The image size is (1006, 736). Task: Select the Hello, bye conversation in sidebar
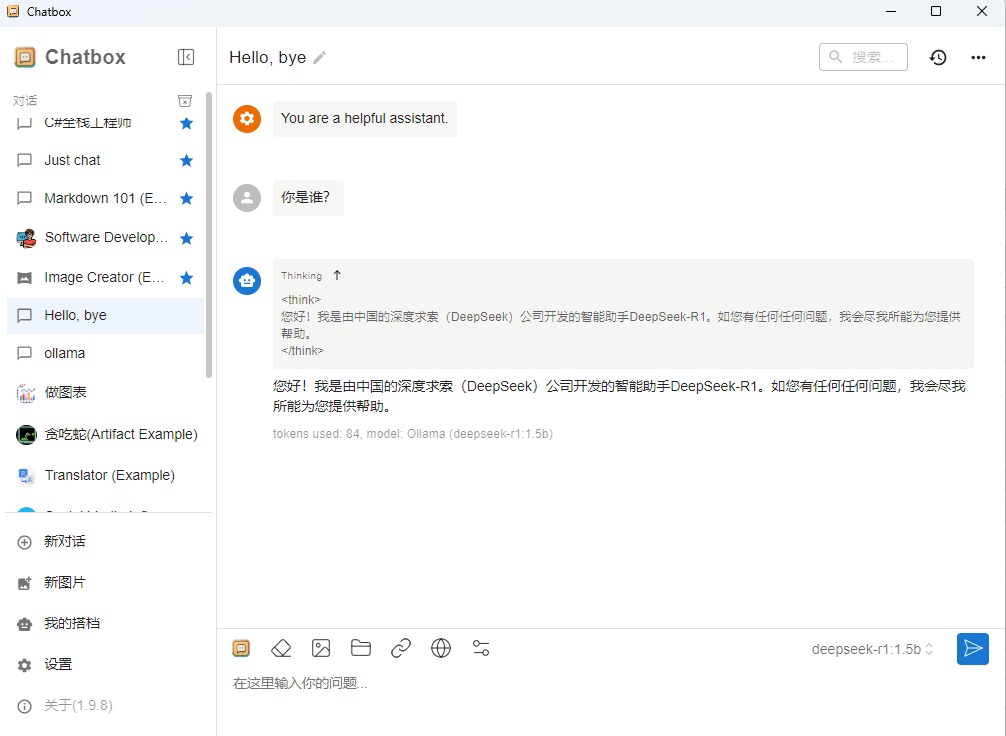105,315
